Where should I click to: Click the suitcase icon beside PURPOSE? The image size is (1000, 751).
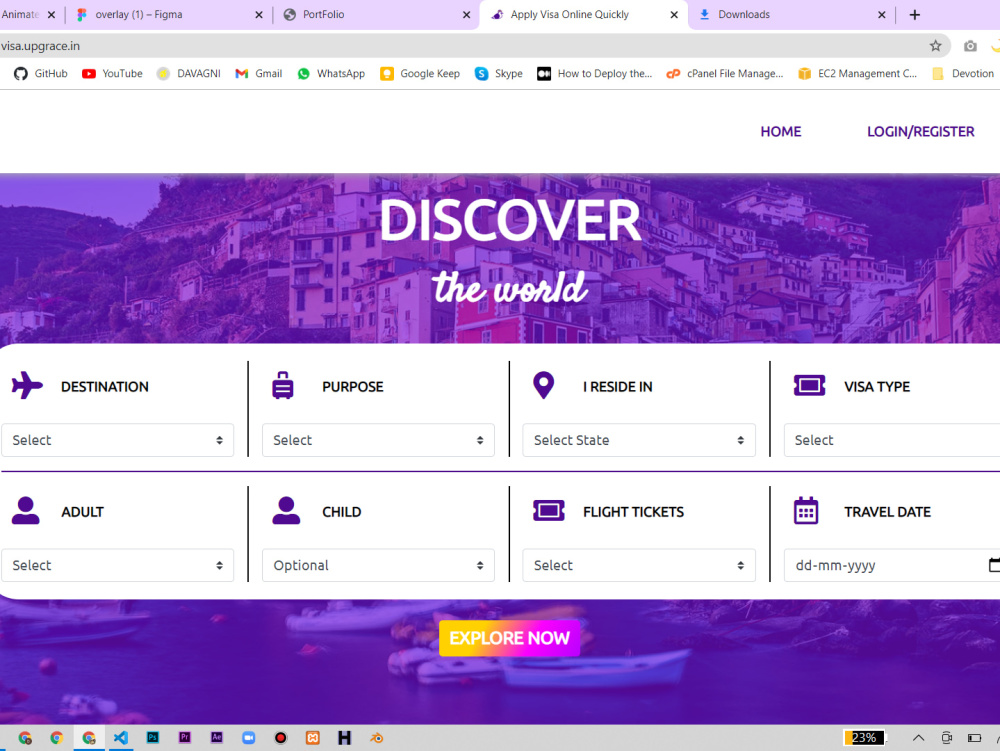[x=283, y=385]
